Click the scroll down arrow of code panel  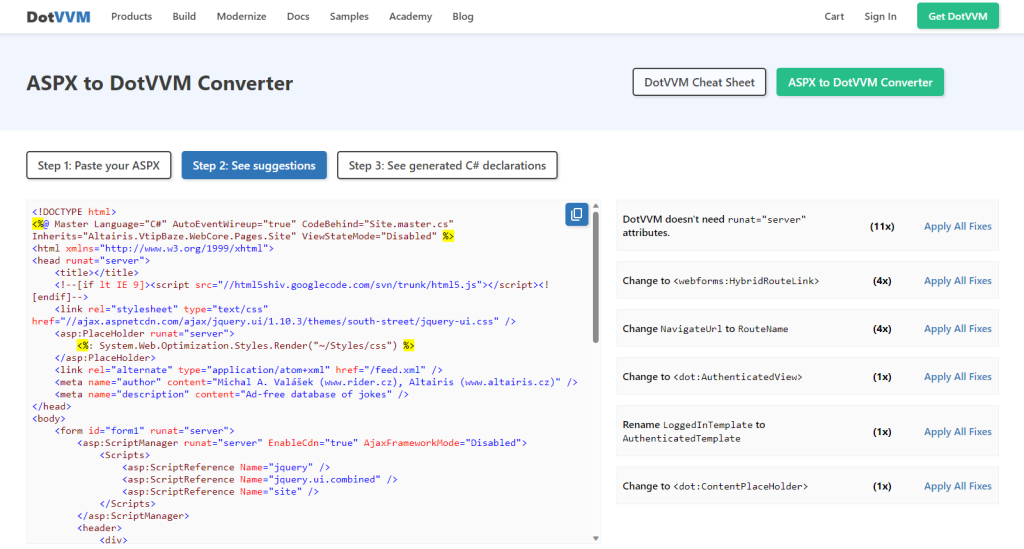pyautogui.click(x=596, y=539)
